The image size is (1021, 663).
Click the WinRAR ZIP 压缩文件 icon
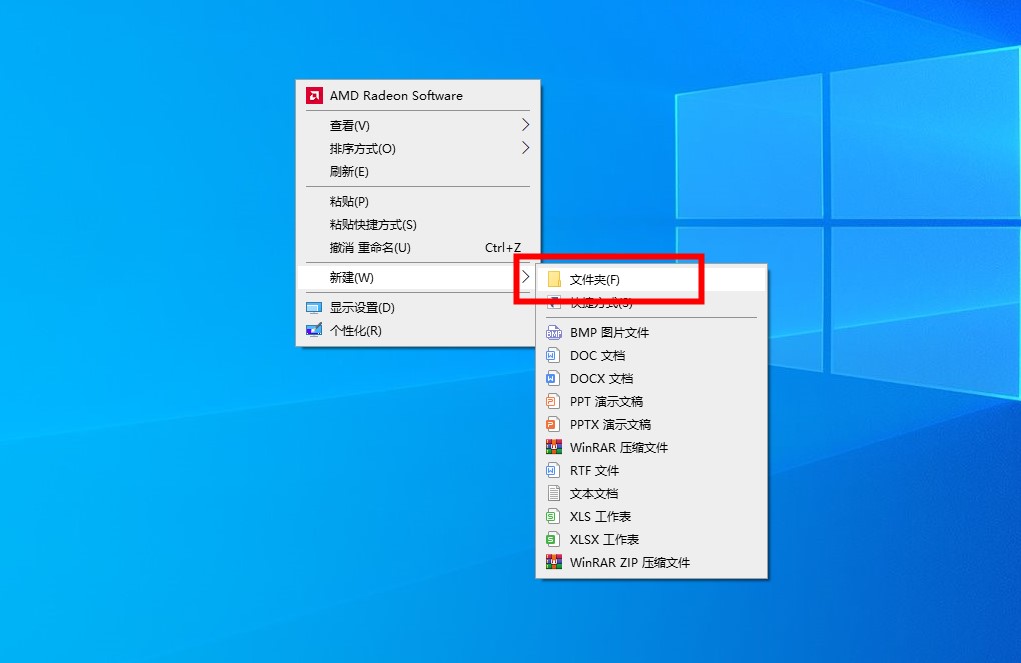click(553, 563)
